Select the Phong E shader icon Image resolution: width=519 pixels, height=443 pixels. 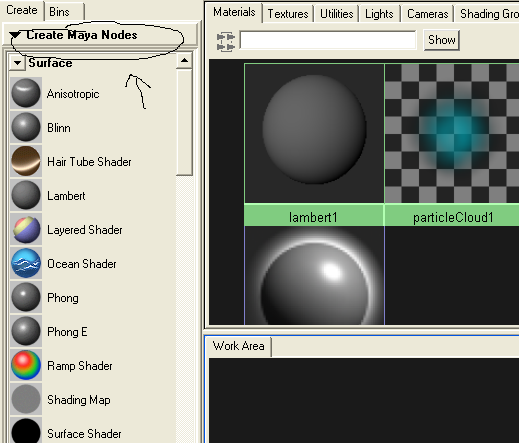coord(26,331)
